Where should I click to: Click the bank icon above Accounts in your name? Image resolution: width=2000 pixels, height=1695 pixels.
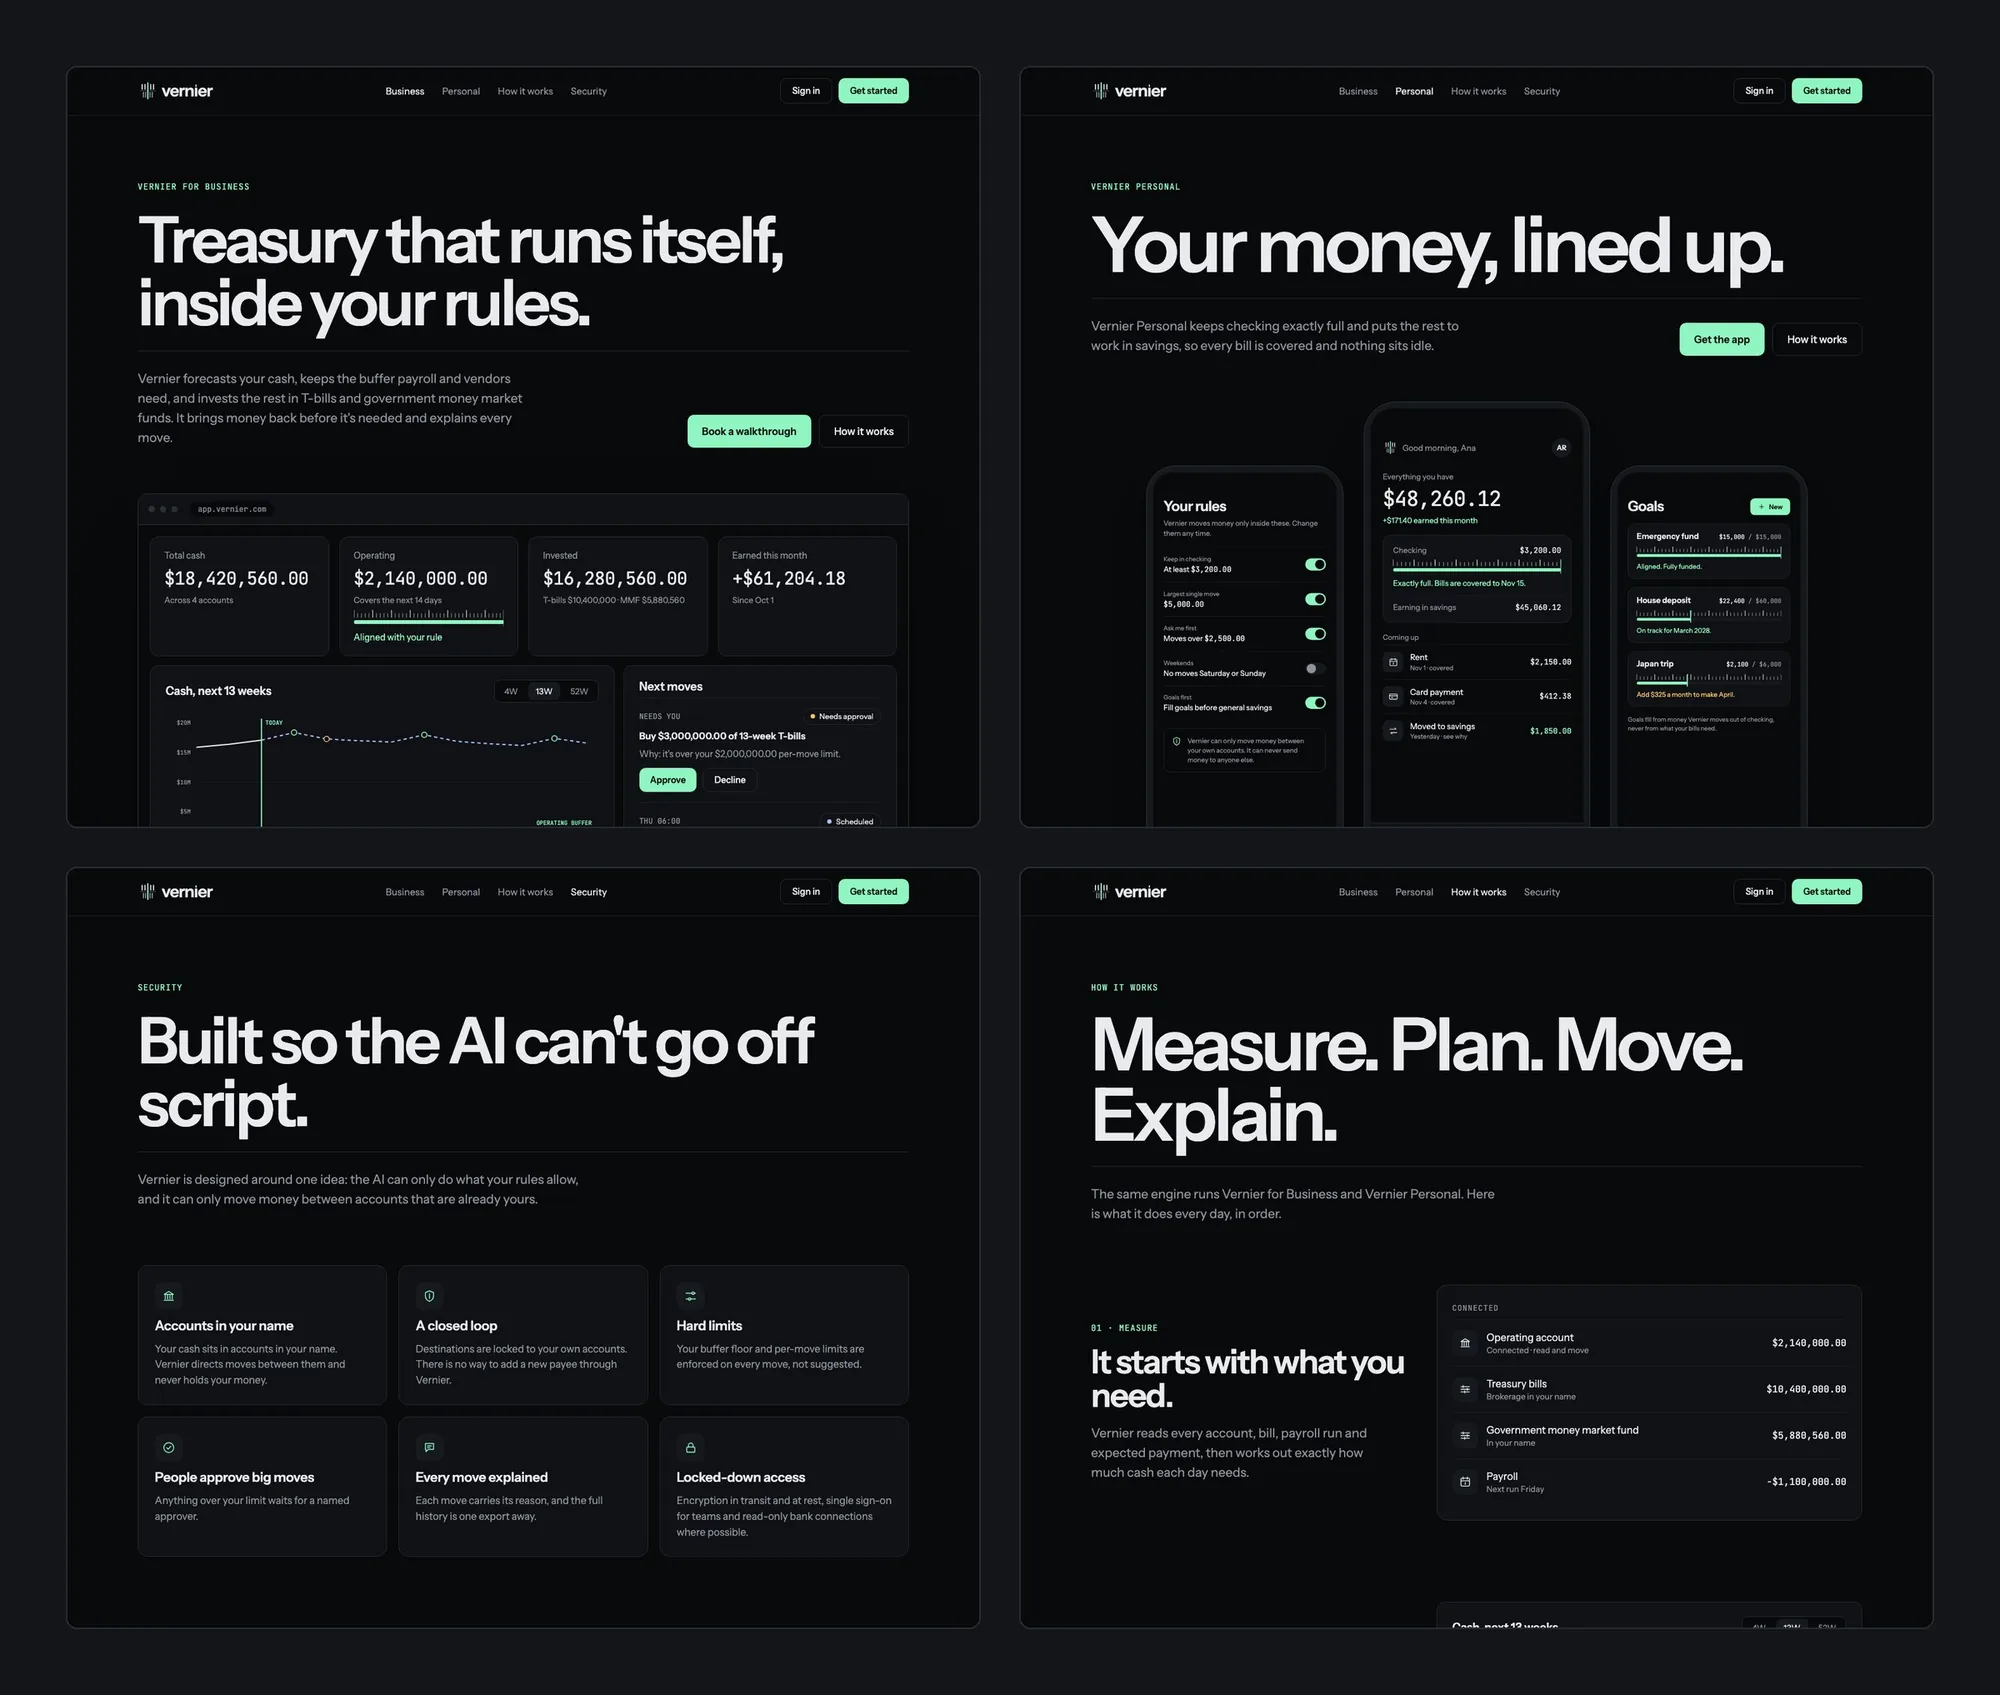click(169, 1296)
